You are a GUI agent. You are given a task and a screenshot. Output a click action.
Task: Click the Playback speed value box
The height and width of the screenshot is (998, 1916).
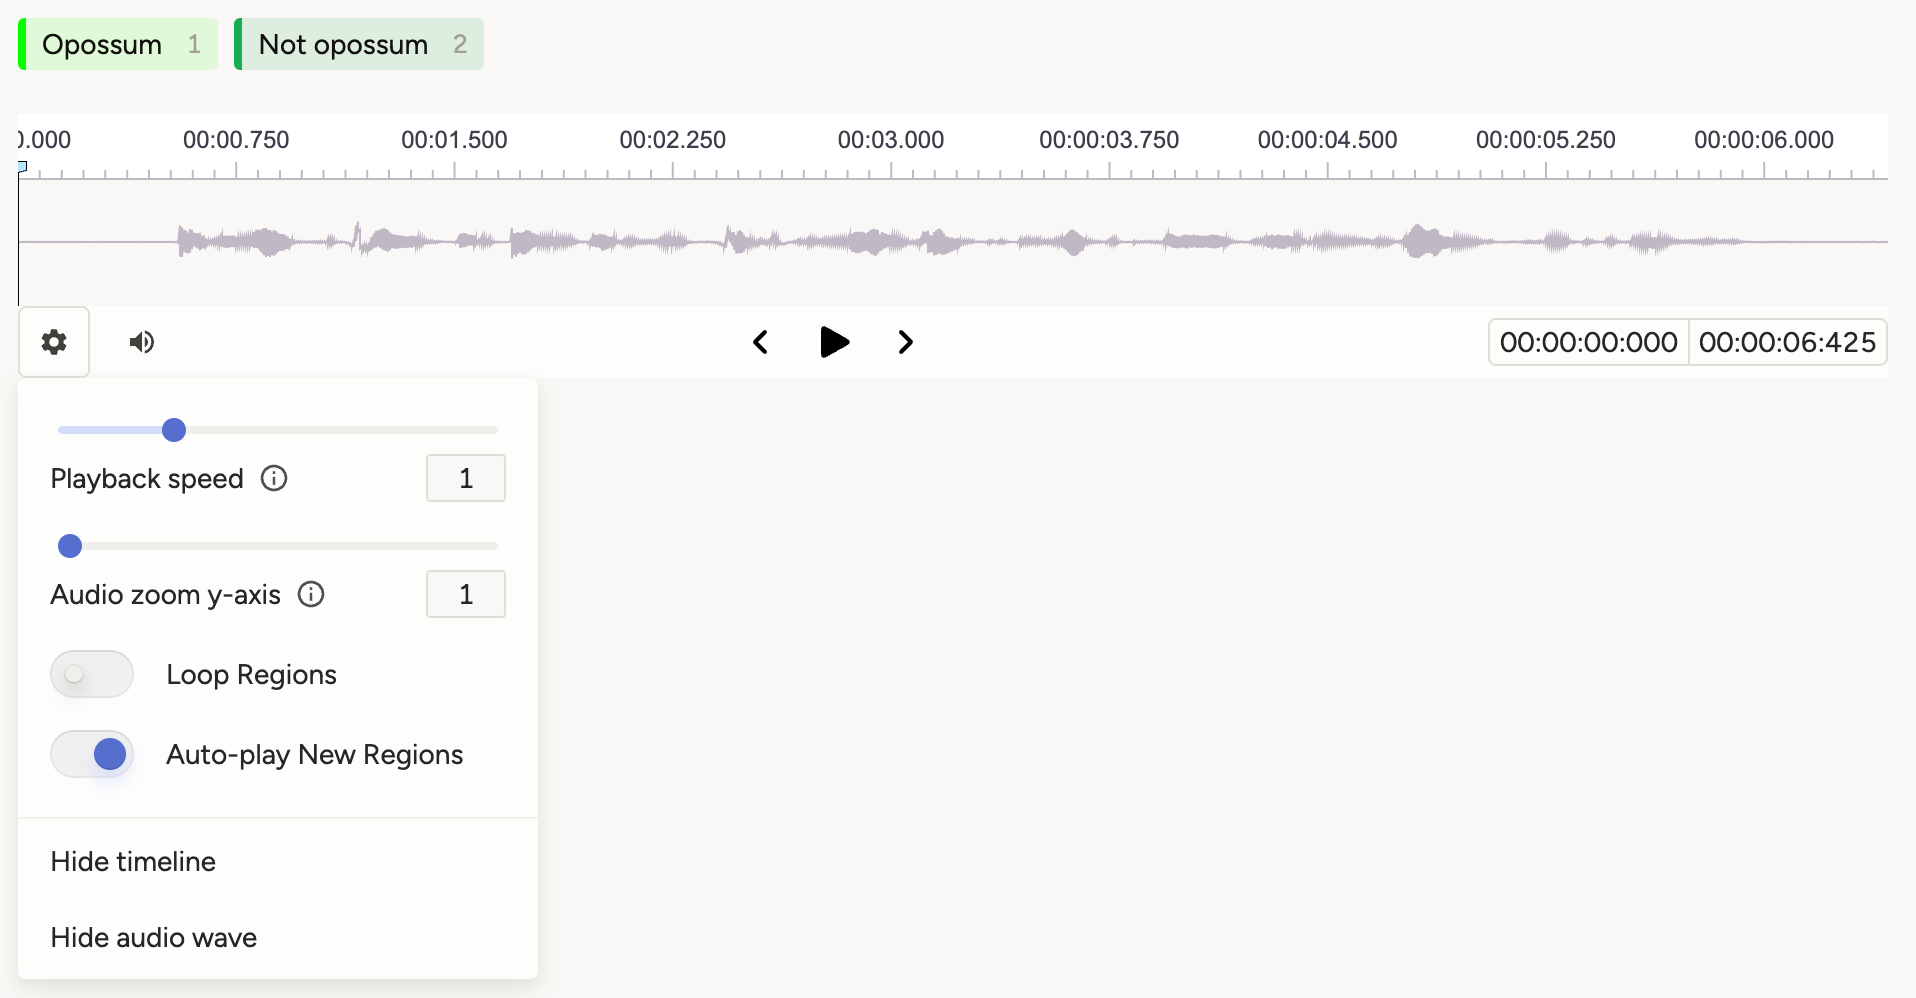pos(465,478)
